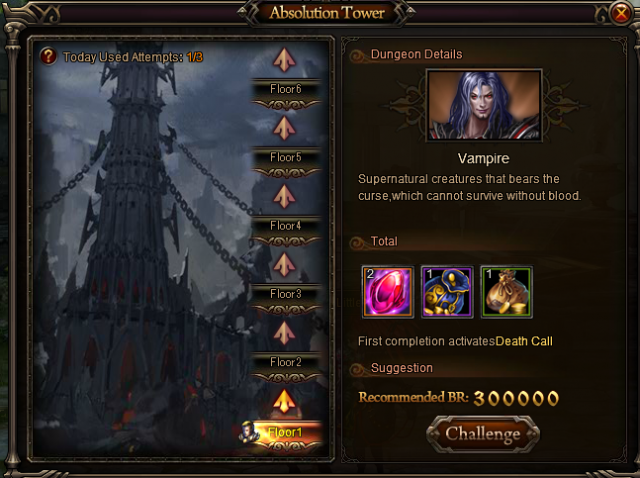Open the question mark help icon

48,56
